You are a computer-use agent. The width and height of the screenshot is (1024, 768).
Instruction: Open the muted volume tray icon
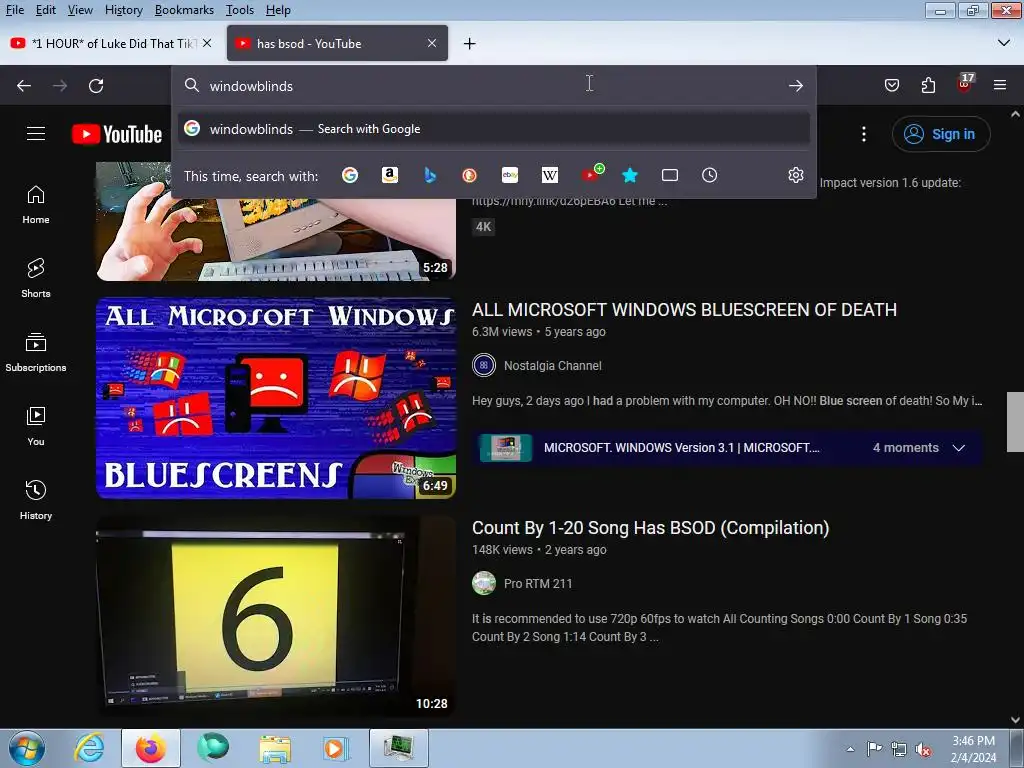[922, 749]
